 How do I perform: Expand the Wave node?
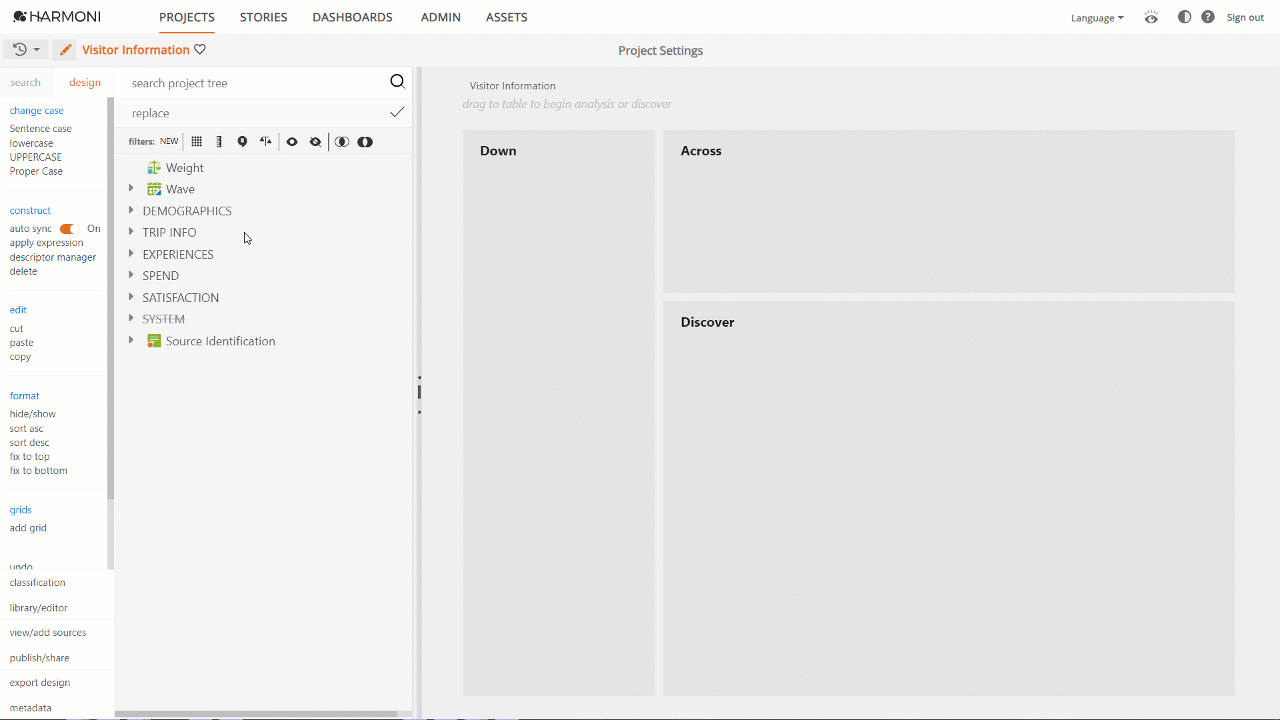pos(131,188)
